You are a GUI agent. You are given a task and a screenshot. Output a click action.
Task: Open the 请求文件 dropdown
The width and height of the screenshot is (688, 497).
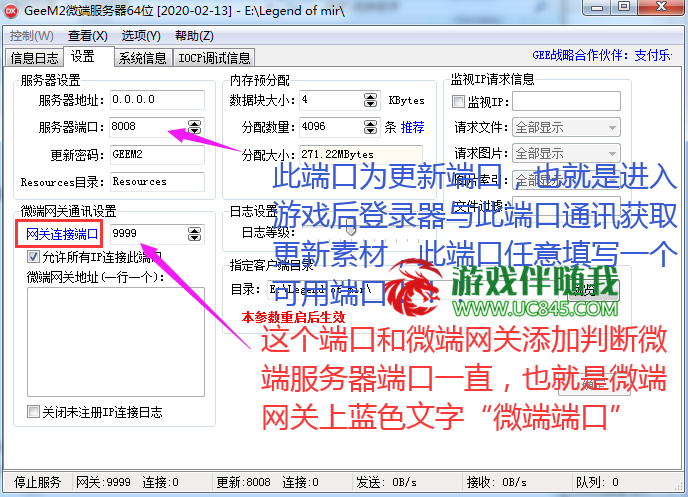point(566,128)
